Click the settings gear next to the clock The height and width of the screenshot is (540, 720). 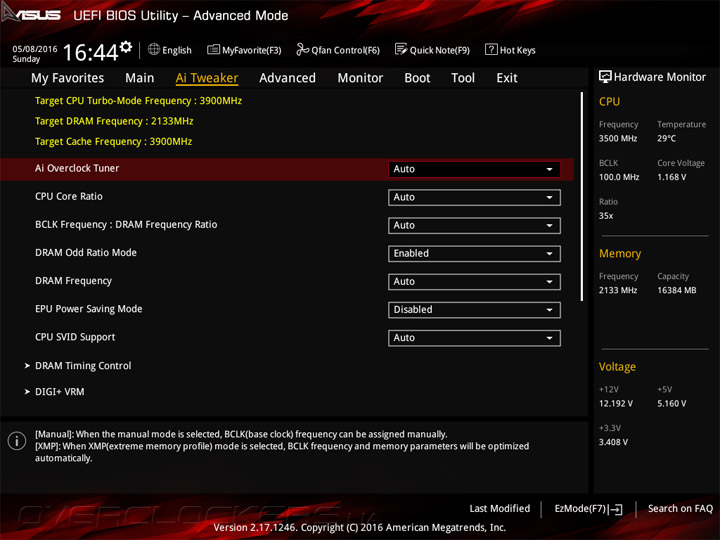(126, 46)
